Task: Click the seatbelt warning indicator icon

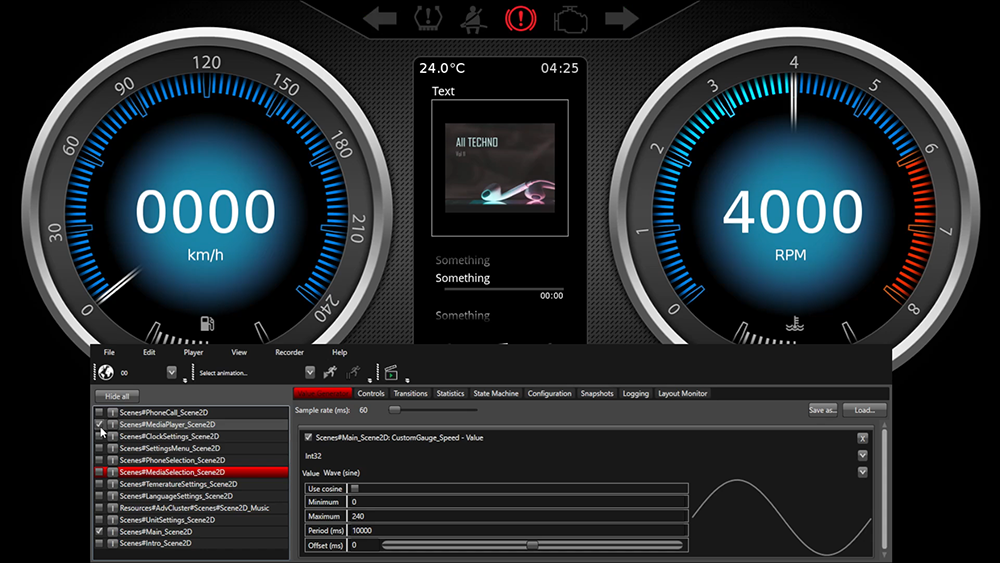Action: click(472, 17)
